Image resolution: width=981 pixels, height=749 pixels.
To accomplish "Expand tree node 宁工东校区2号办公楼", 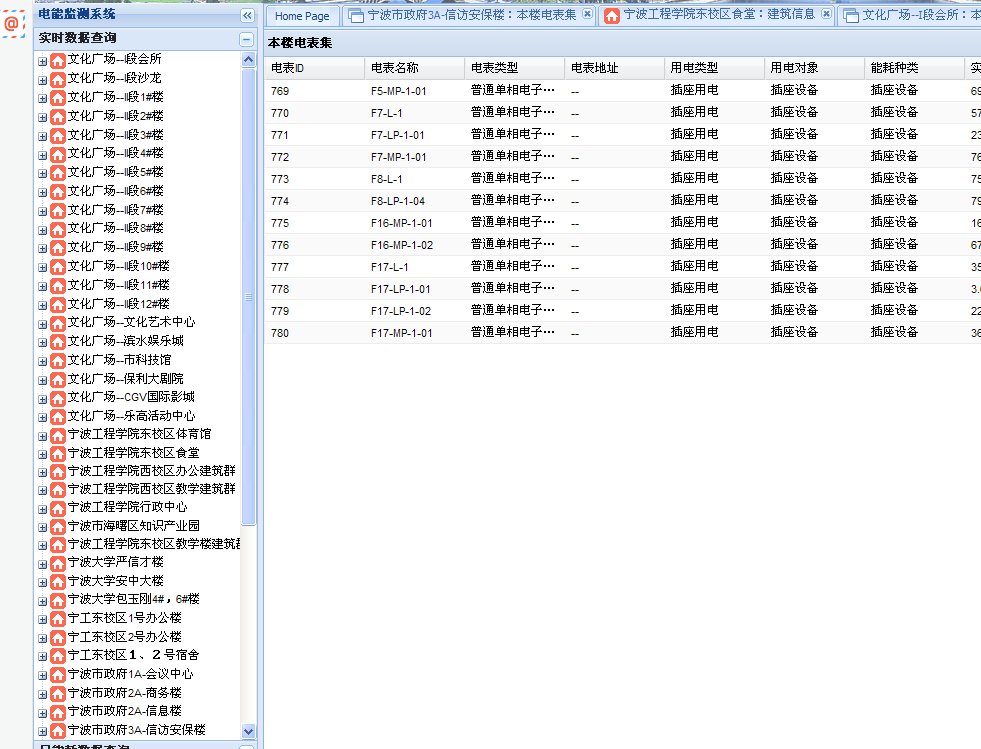I will coord(43,639).
